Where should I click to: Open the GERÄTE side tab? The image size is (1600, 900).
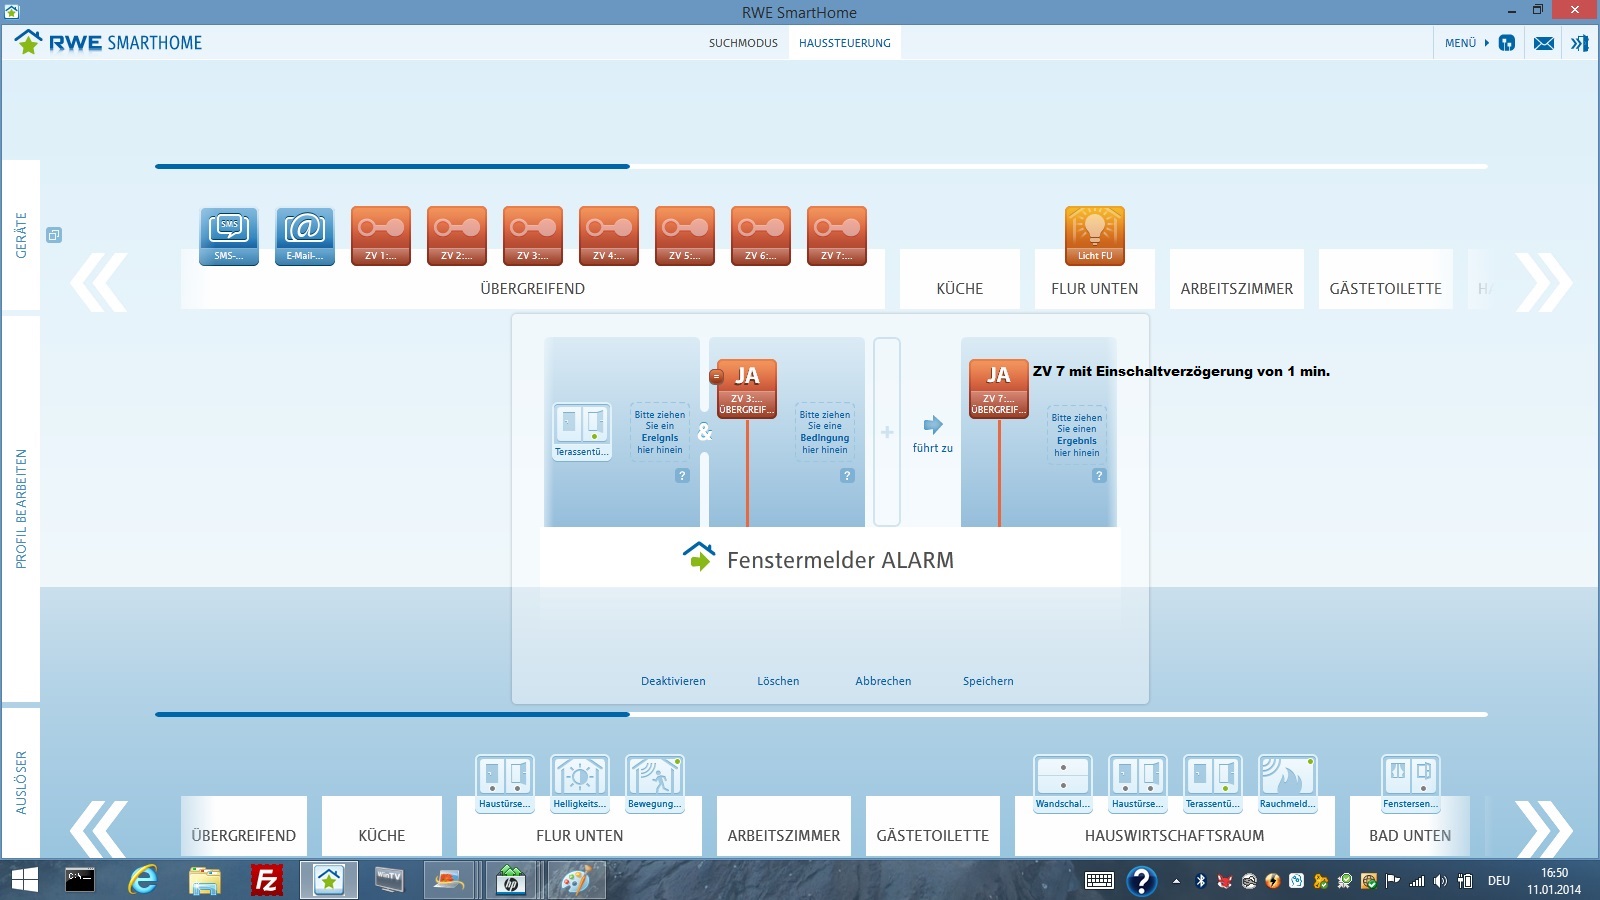21,235
